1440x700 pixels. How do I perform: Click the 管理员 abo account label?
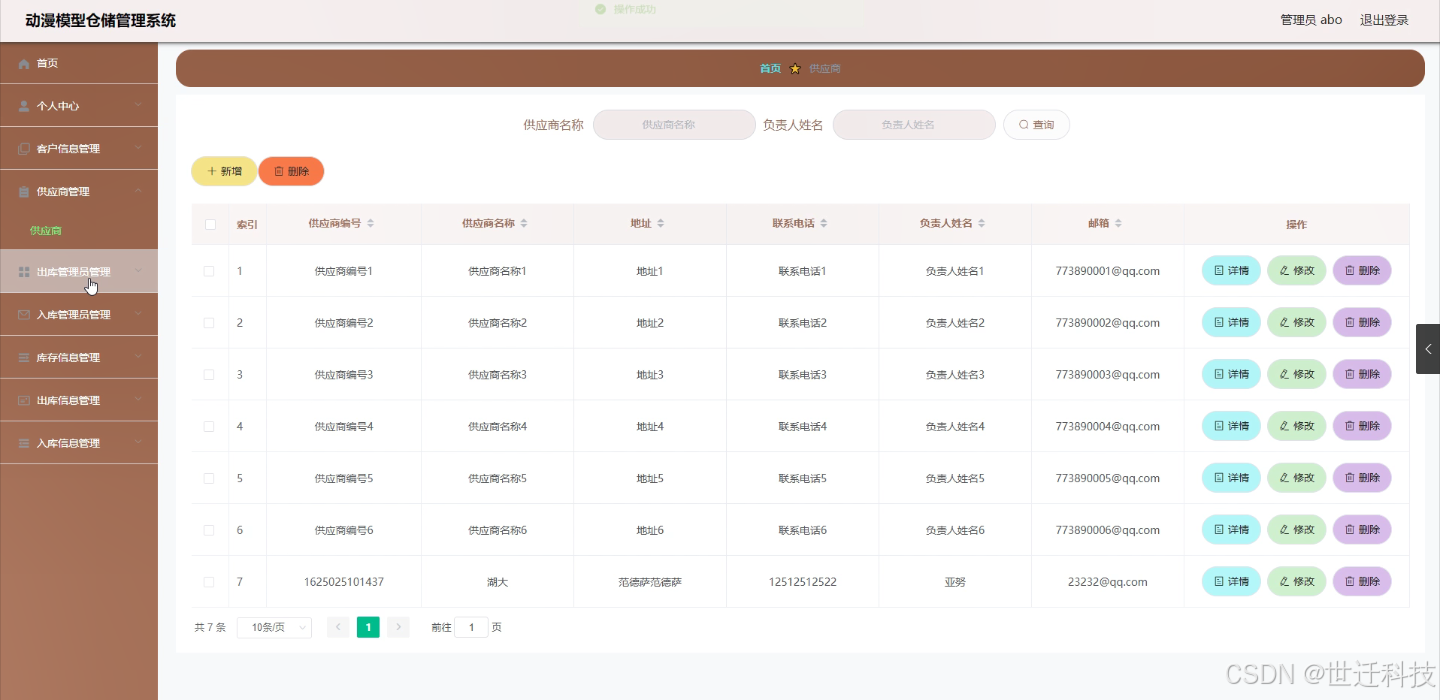[1311, 20]
